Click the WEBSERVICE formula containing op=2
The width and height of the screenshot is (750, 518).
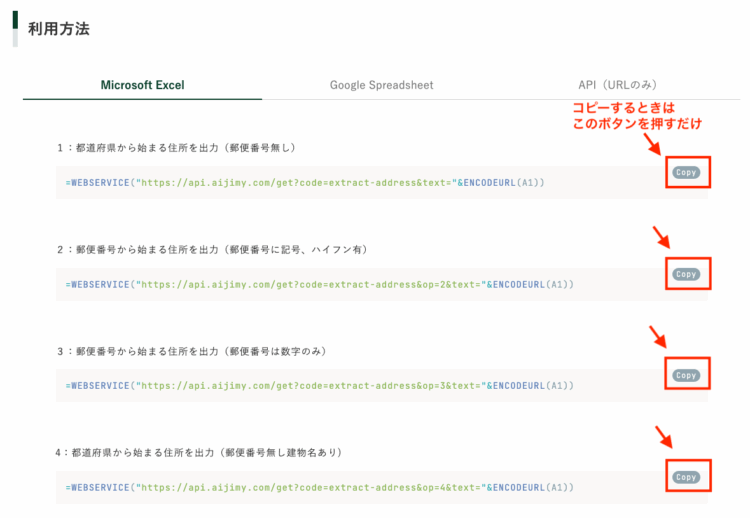tap(320, 285)
